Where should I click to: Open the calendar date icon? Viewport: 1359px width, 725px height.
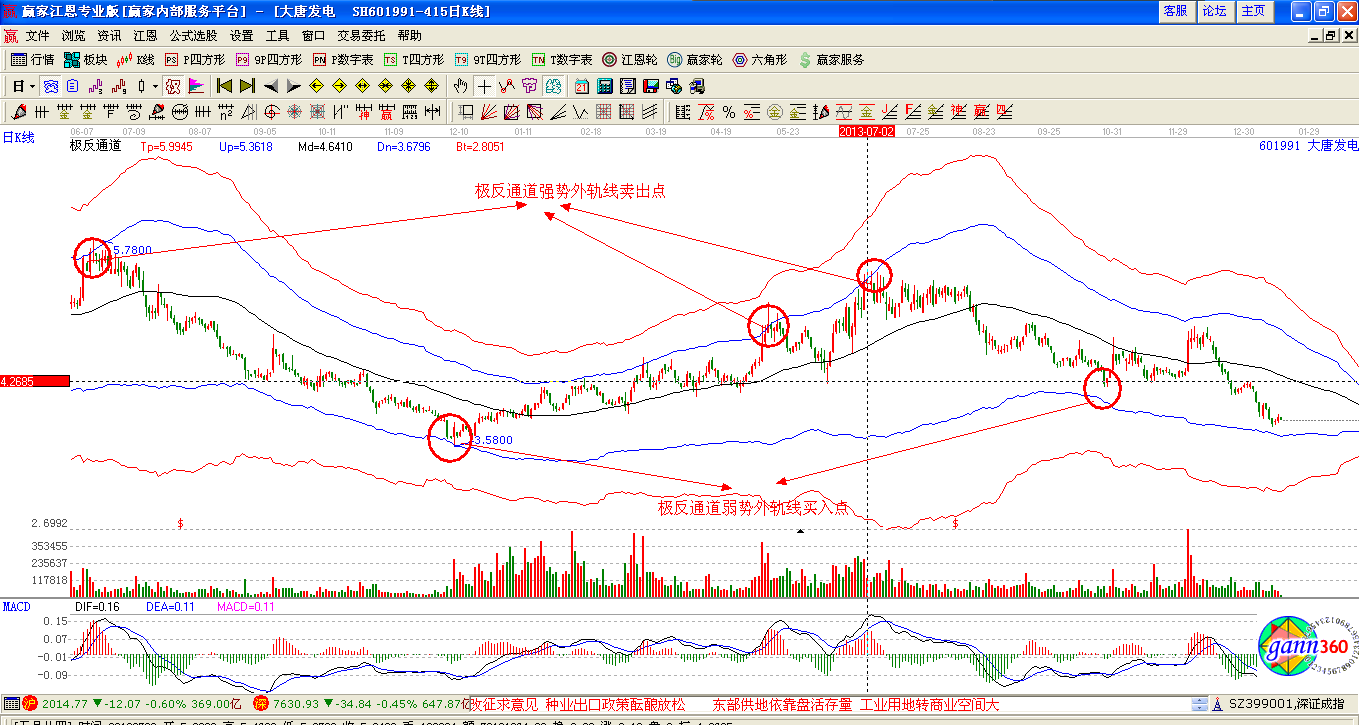[582, 86]
